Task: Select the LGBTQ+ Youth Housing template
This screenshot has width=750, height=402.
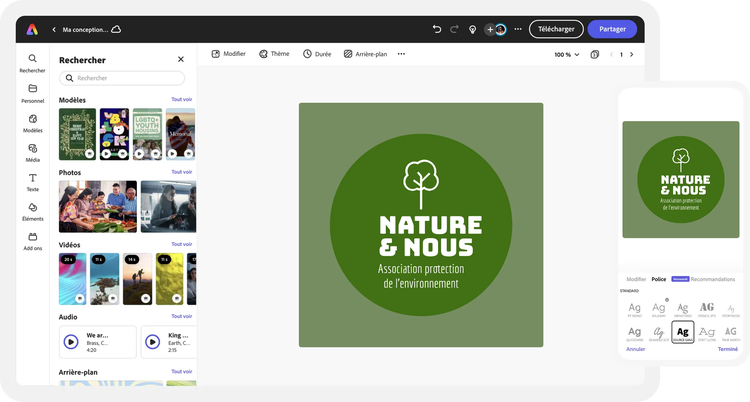Action: pos(147,134)
